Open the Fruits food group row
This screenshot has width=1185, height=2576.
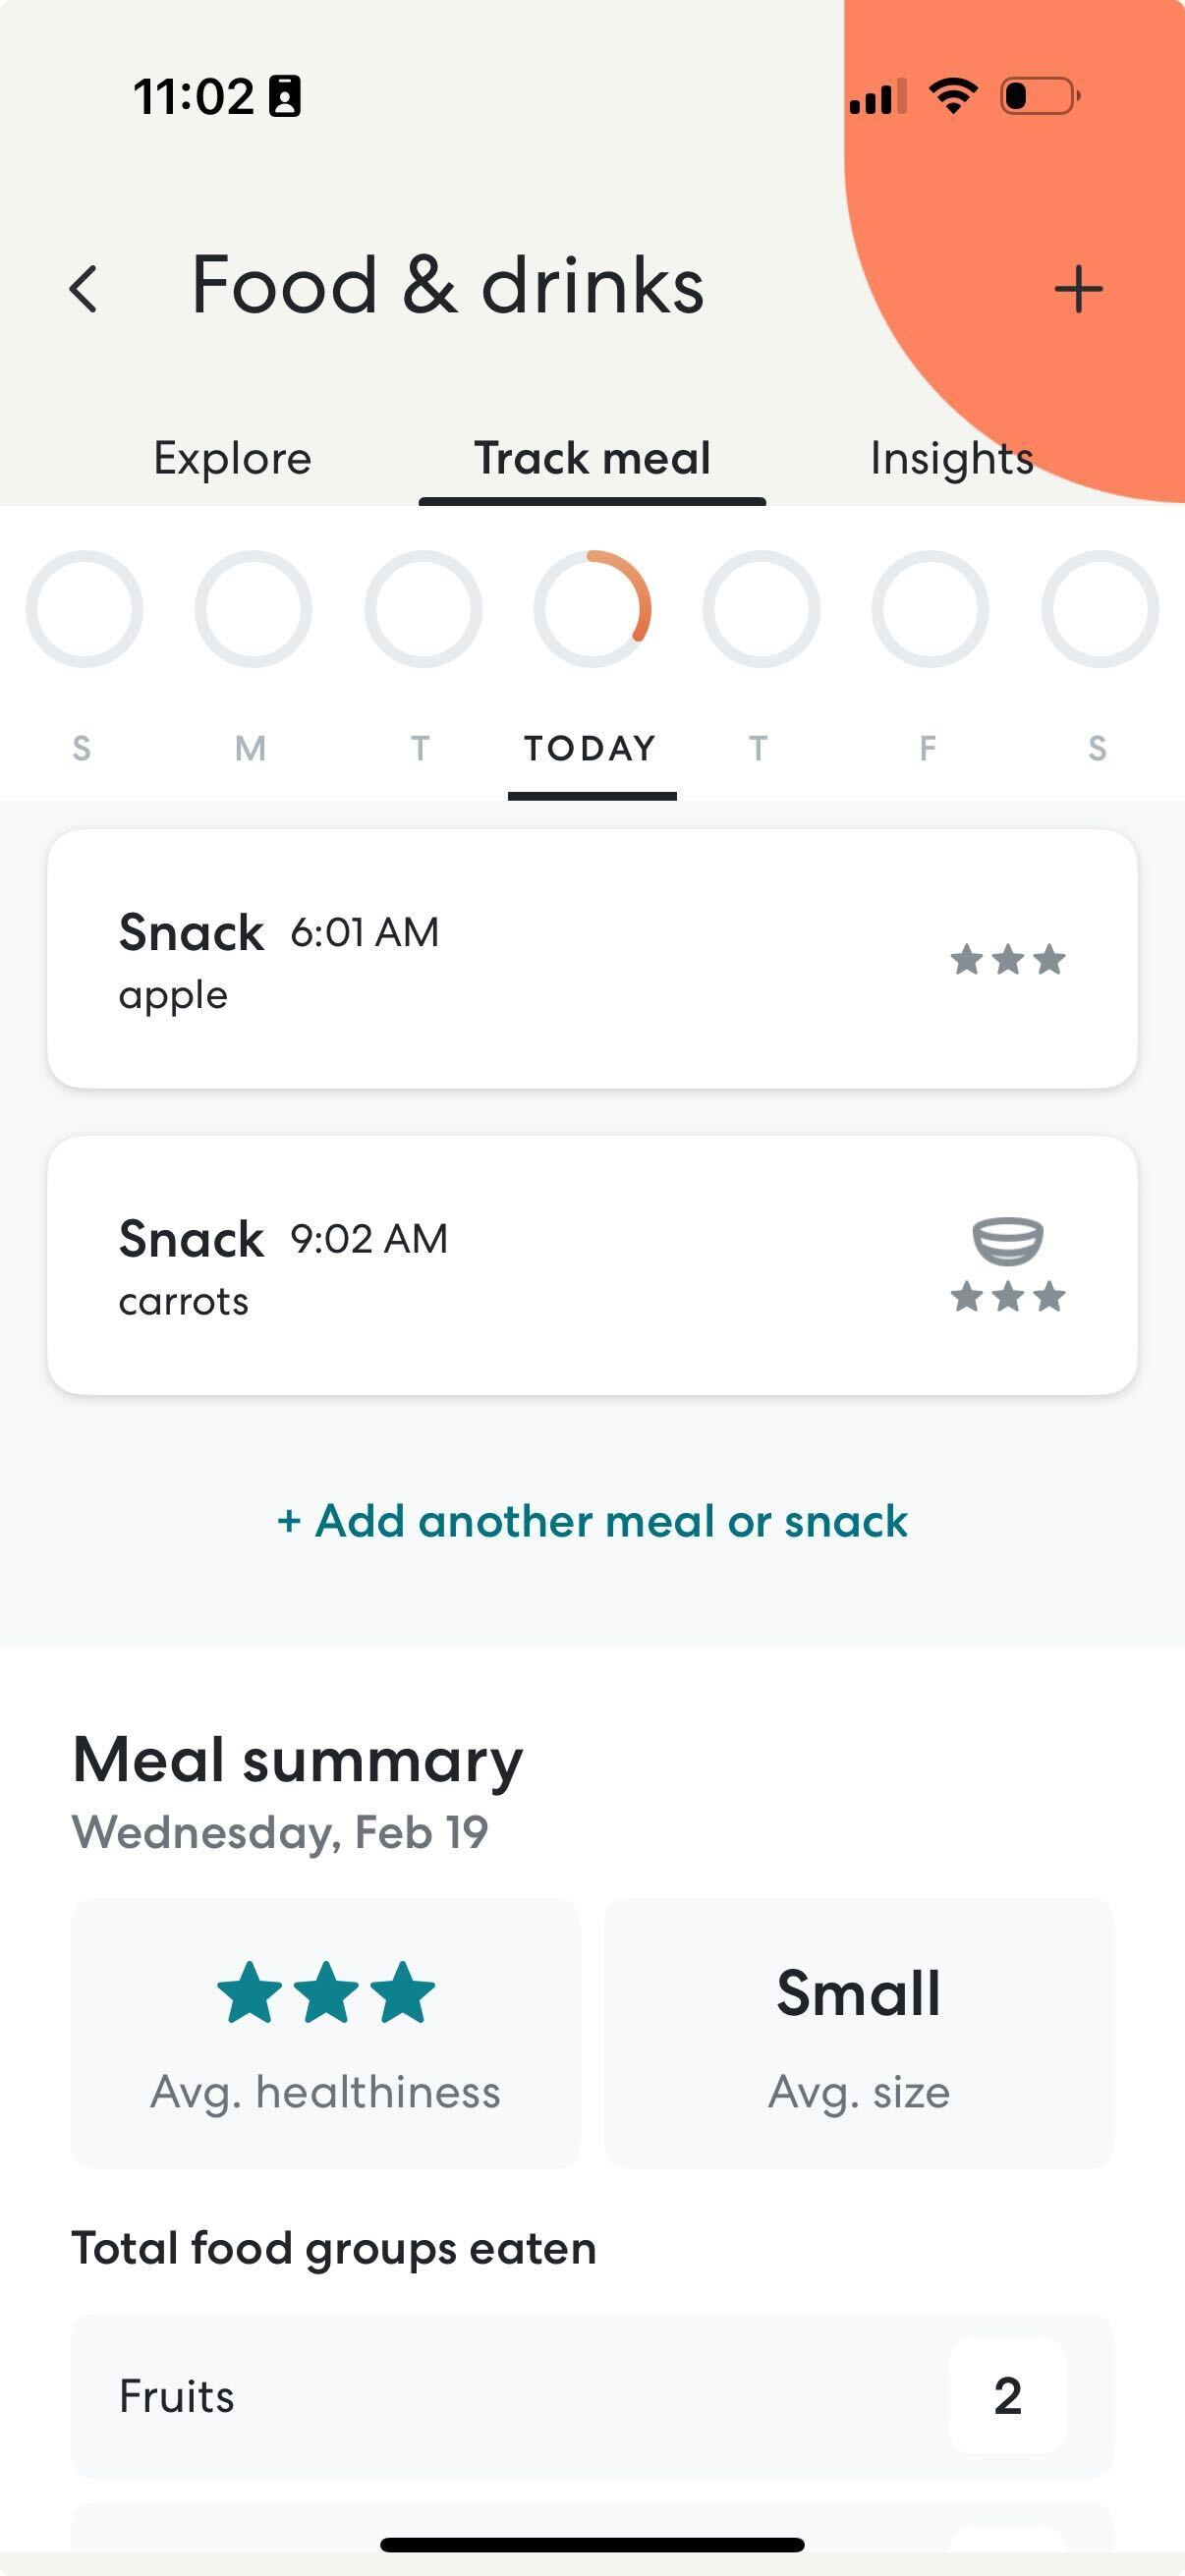click(592, 2396)
